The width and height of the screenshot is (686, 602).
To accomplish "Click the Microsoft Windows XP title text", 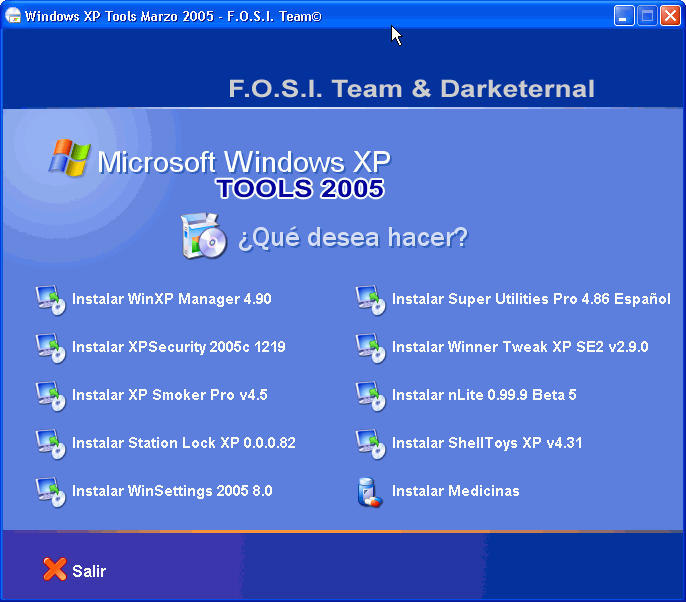I will coord(244,162).
